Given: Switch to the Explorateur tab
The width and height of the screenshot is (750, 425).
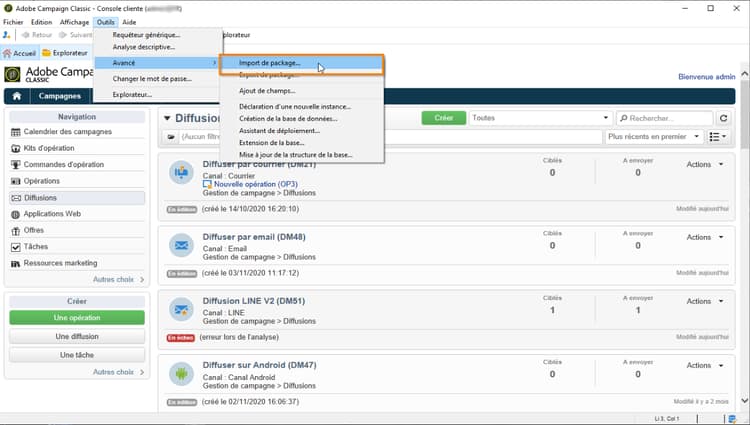Looking at the screenshot, I should tap(65, 53).
